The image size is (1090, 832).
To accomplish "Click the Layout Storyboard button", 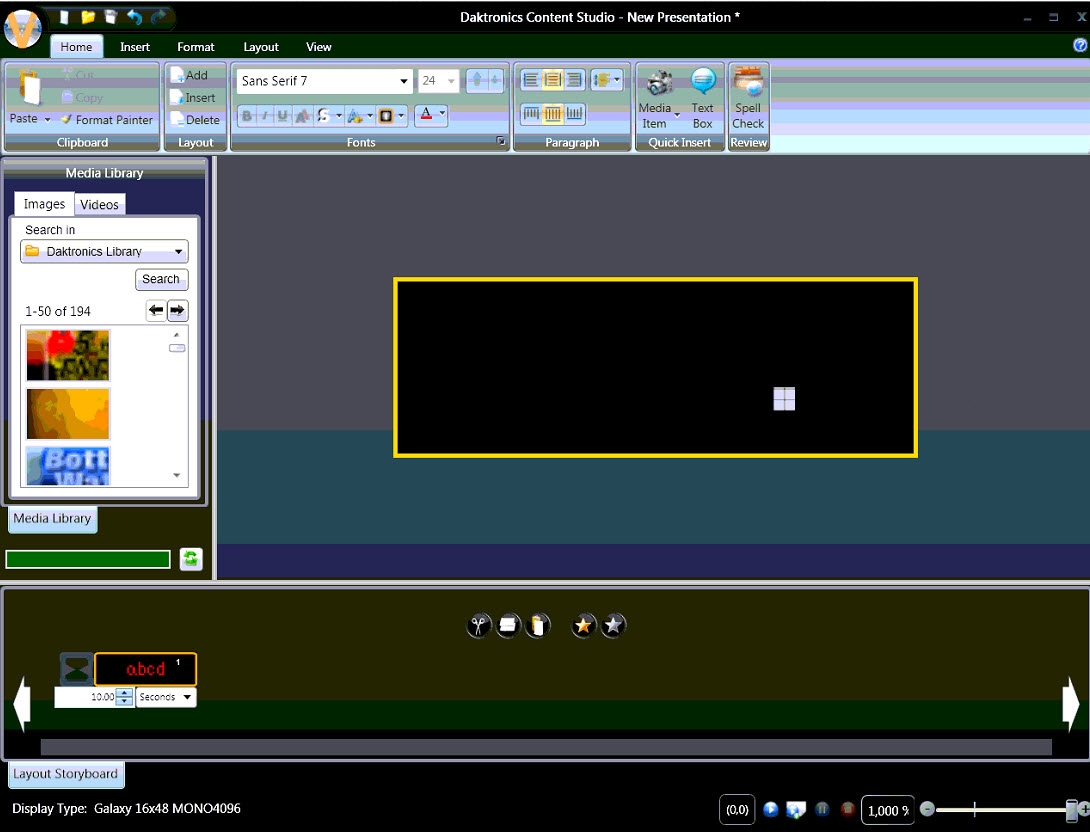I will coord(66,774).
